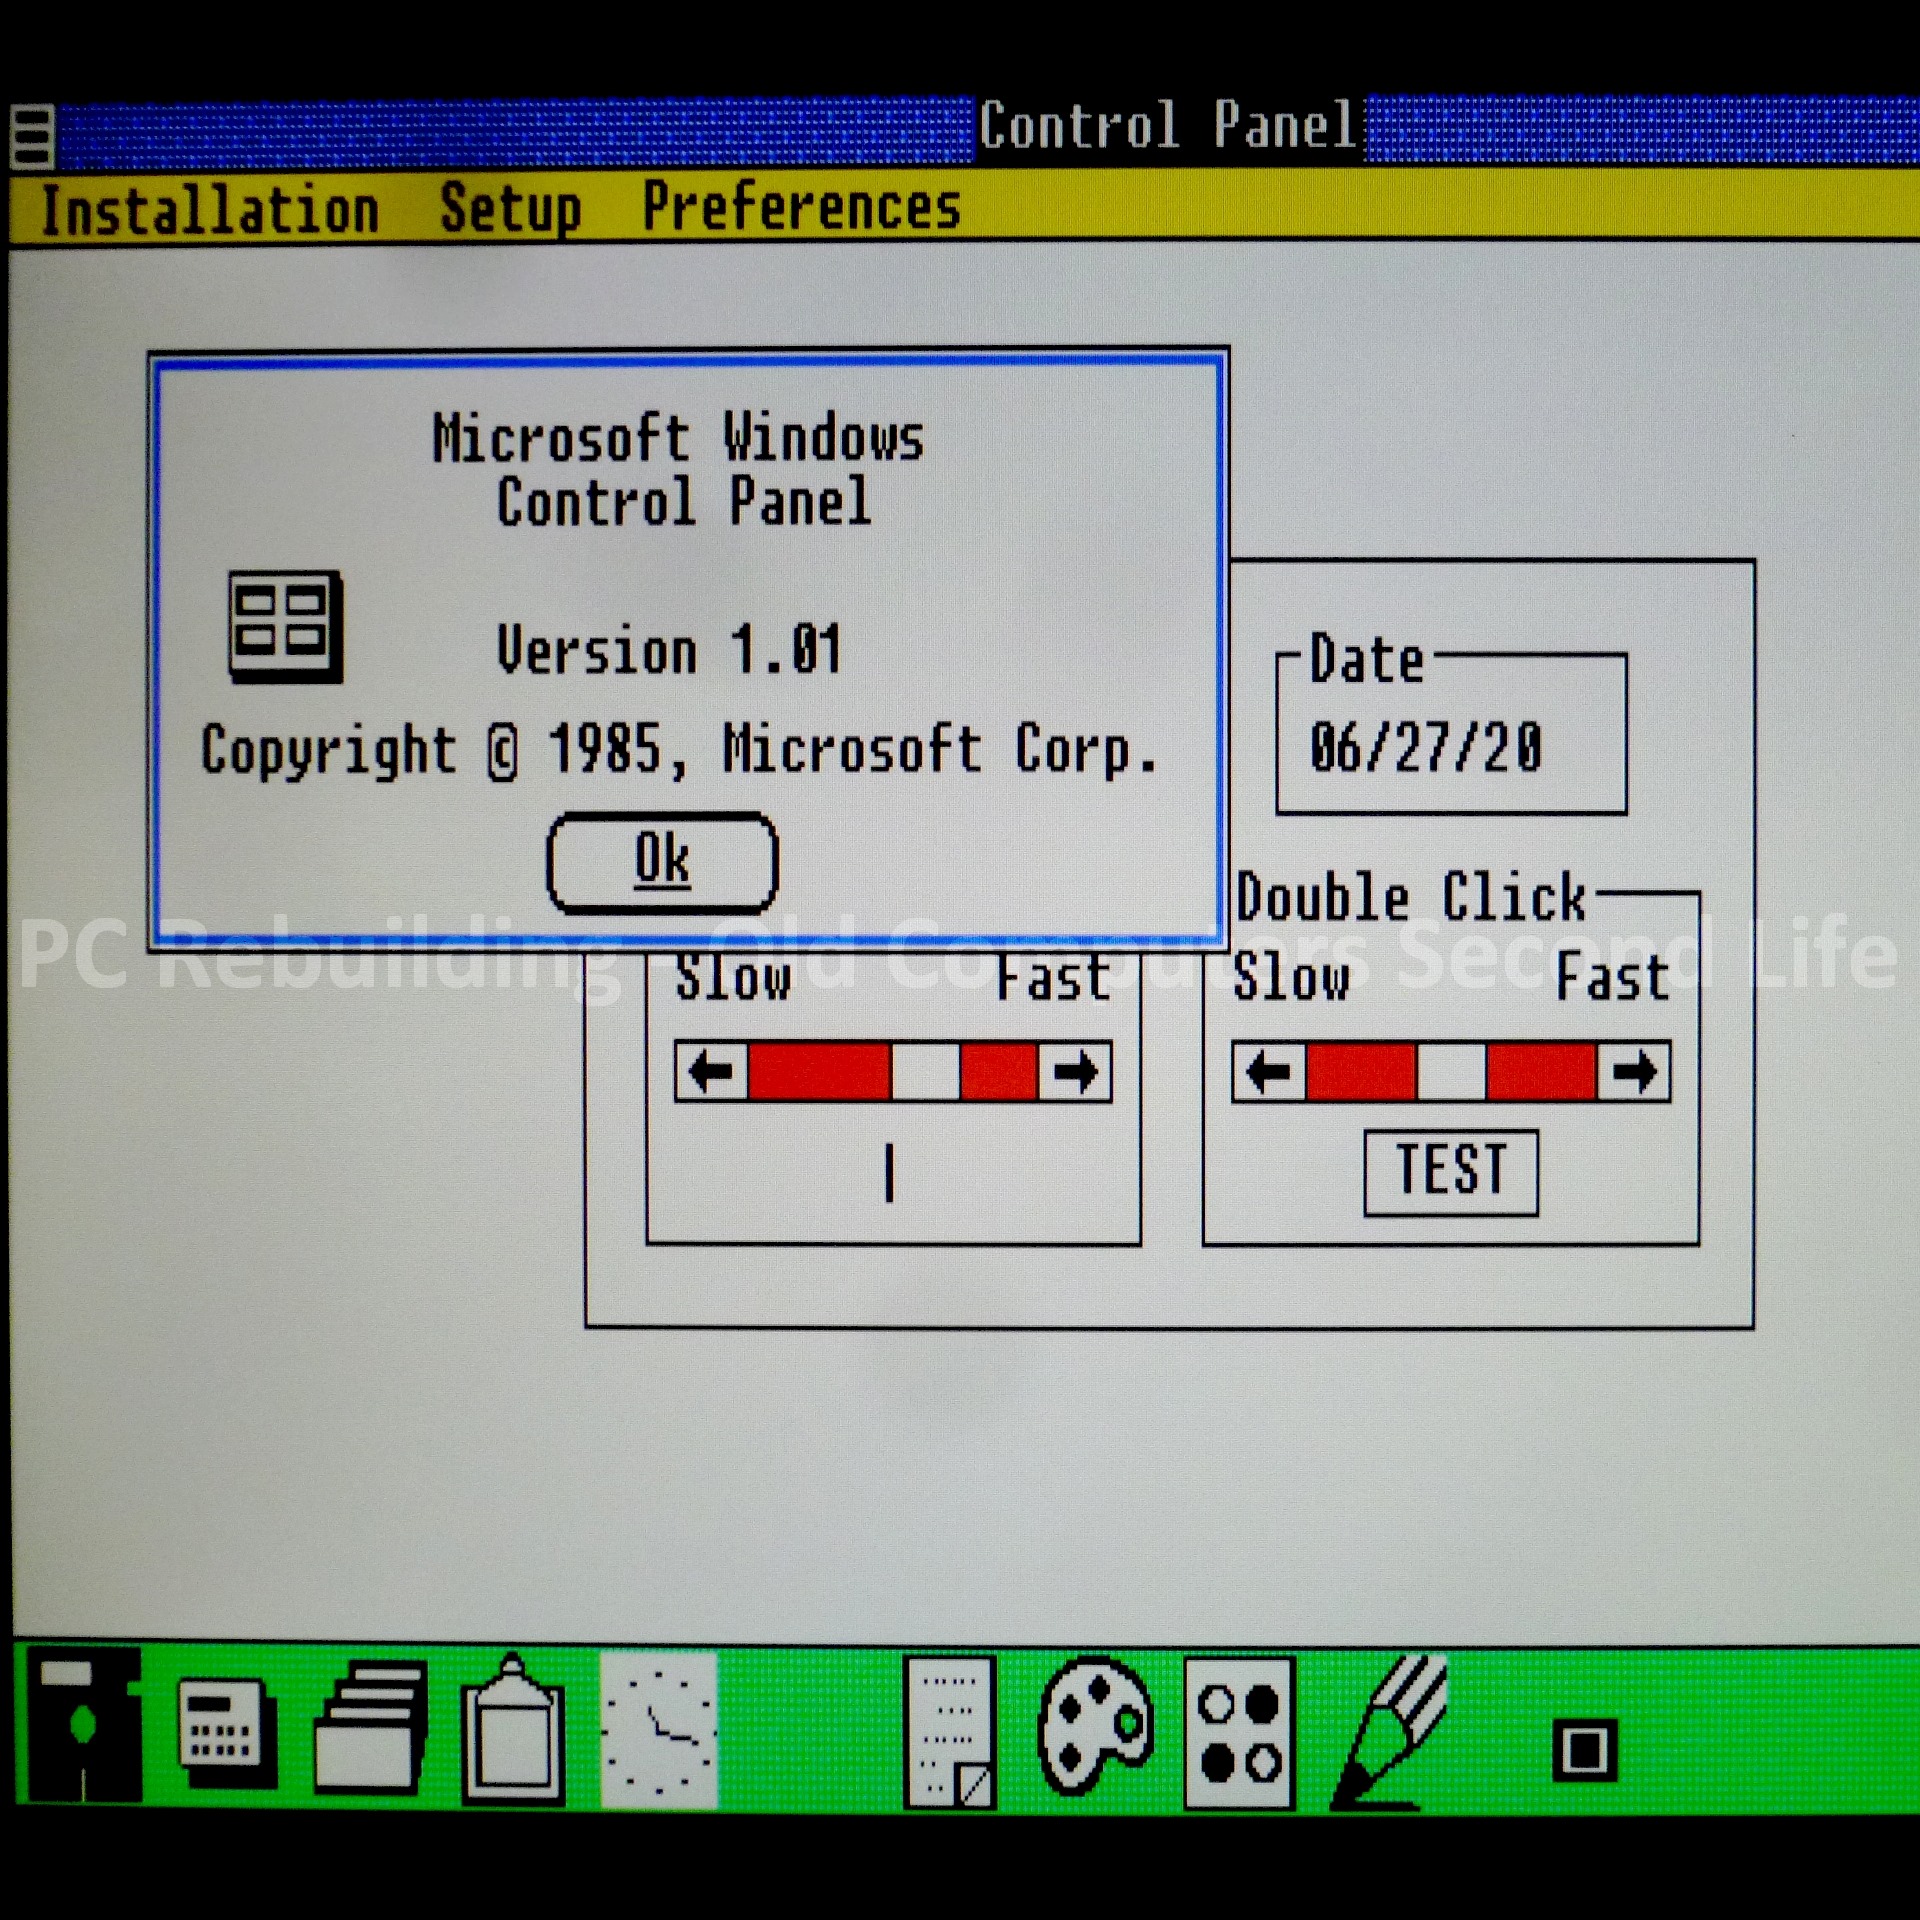
Task: Open the system menu box in title bar
Action: tap(32, 136)
